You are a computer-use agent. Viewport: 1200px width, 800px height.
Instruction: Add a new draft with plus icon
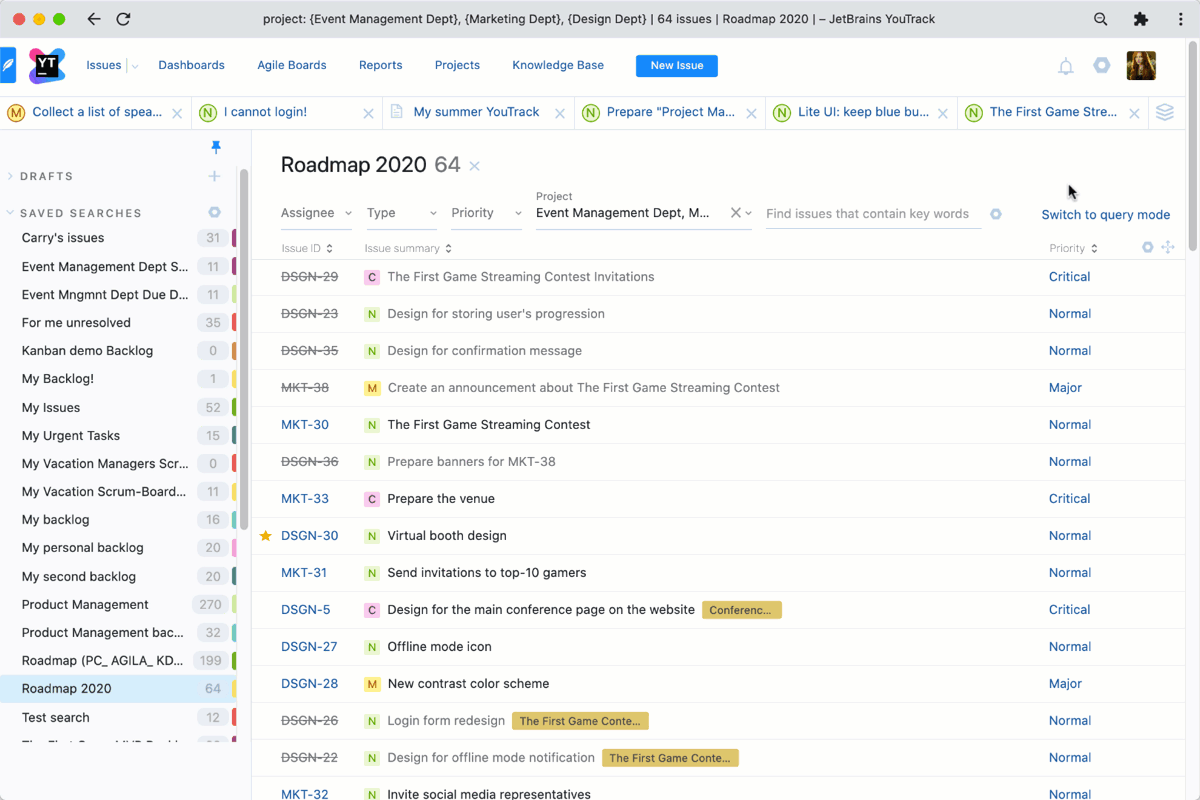pyautogui.click(x=214, y=176)
